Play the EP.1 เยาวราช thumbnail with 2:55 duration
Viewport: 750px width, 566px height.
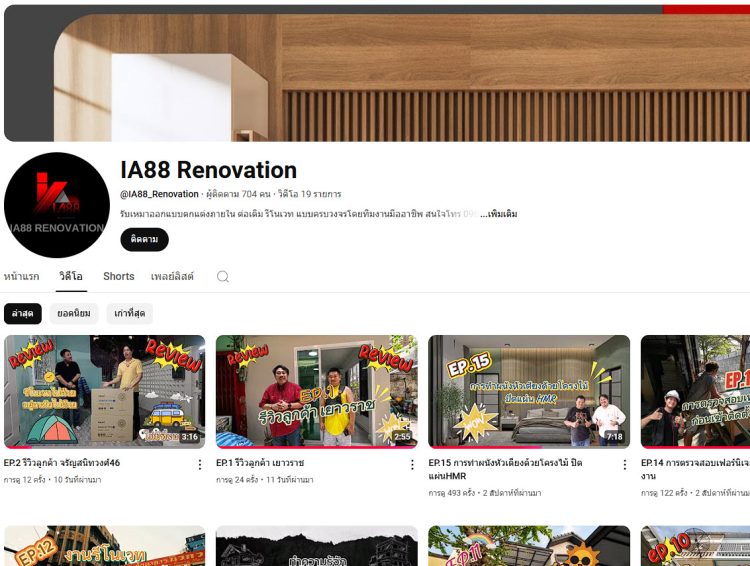pyautogui.click(x=317, y=391)
